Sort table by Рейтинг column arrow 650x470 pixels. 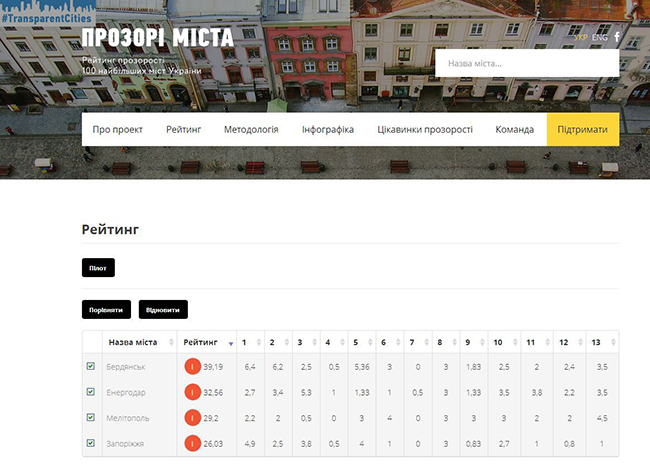point(231,343)
